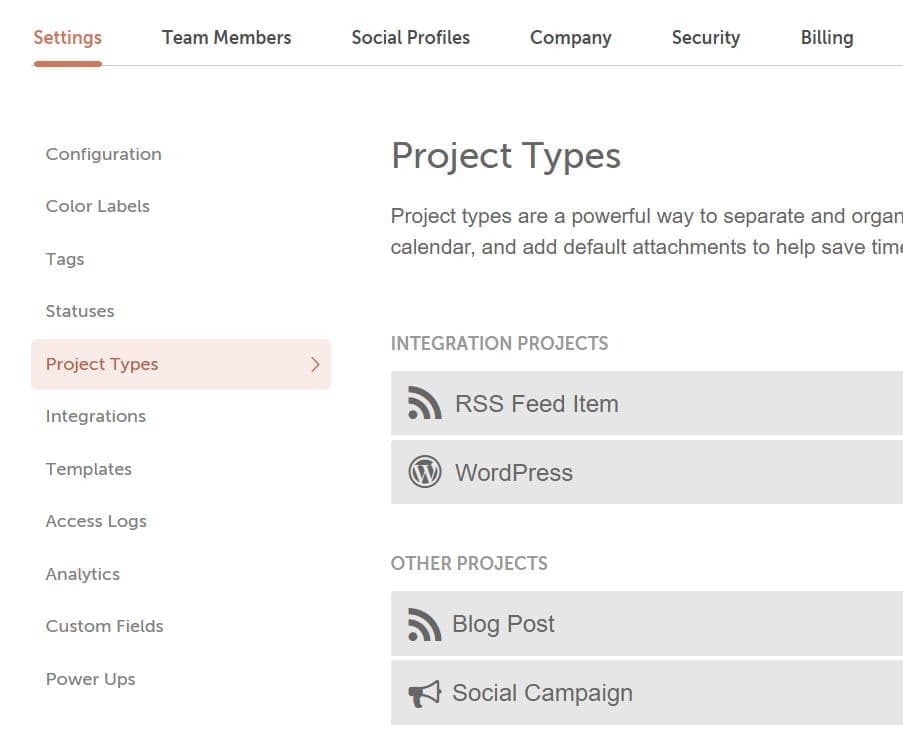Open the Company tab
903x729 pixels.
point(571,38)
